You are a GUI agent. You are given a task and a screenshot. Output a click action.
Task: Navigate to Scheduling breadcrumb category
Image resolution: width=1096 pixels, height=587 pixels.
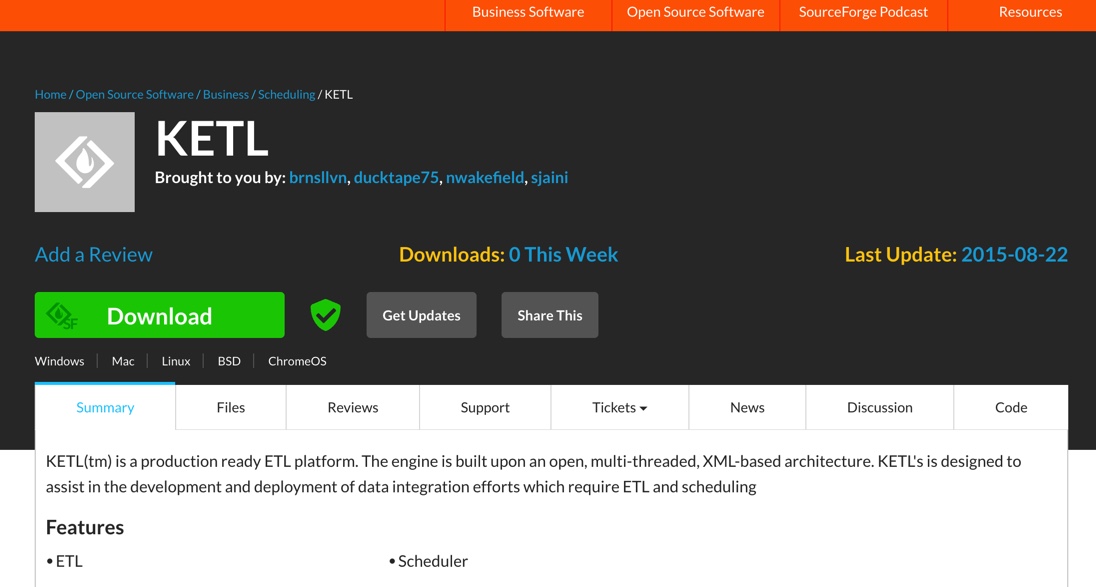coord(286,95)
